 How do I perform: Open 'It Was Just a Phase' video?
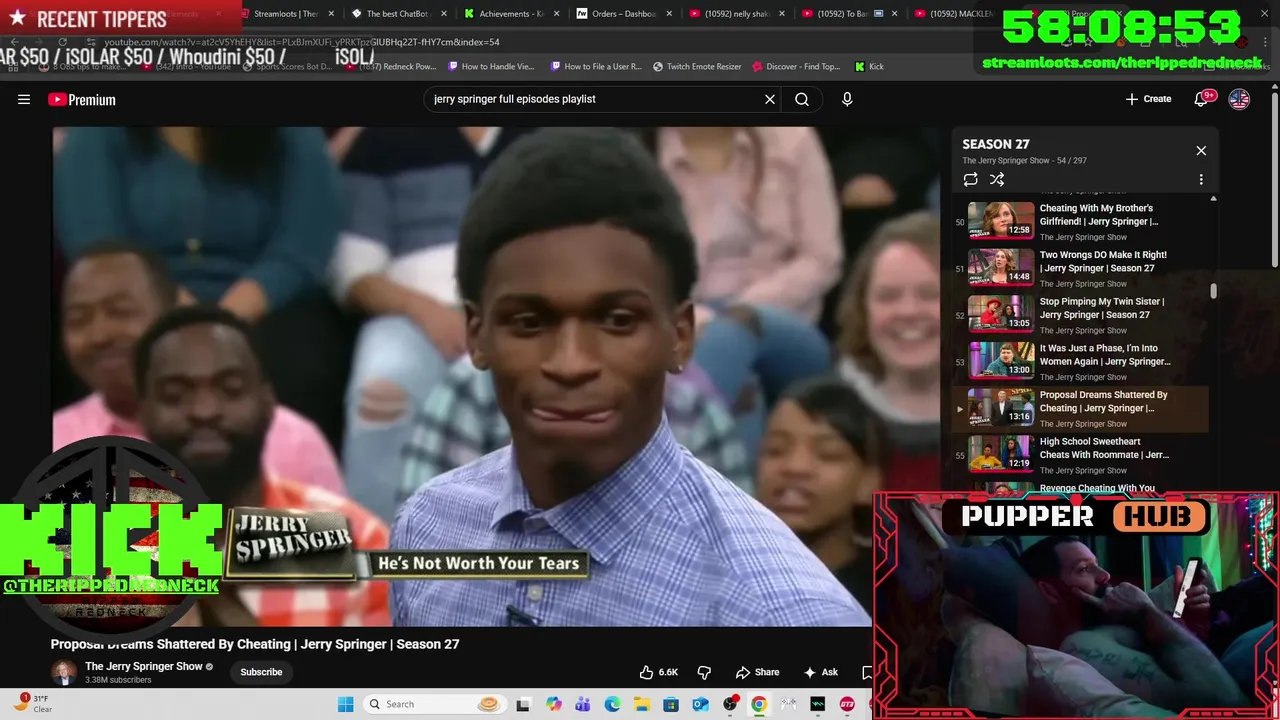[x=1079, y=361]
